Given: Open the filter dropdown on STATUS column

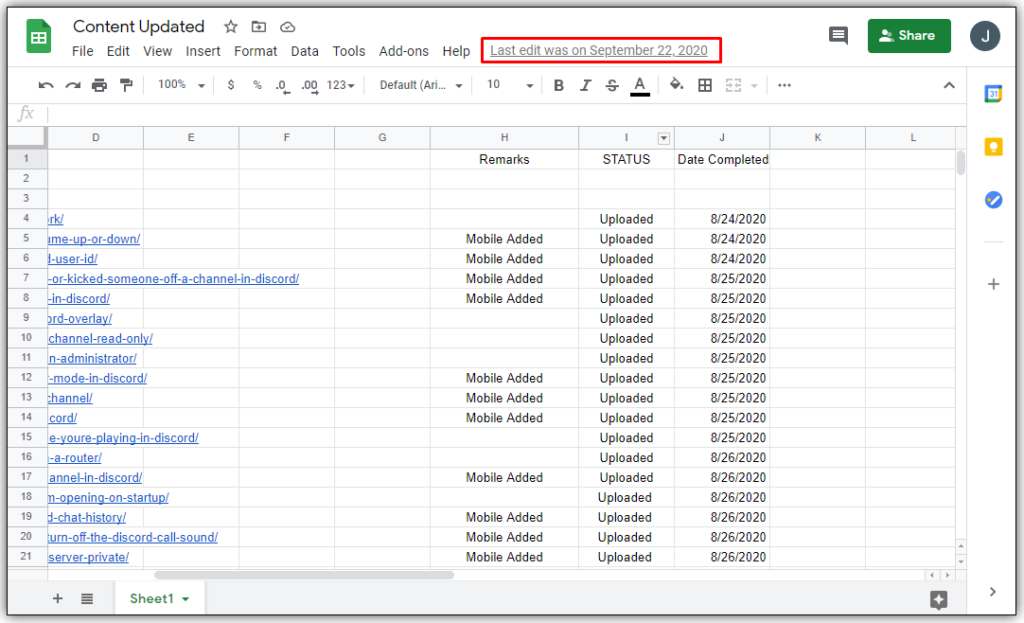Looking at the screenshot, I should click(663, 137).
